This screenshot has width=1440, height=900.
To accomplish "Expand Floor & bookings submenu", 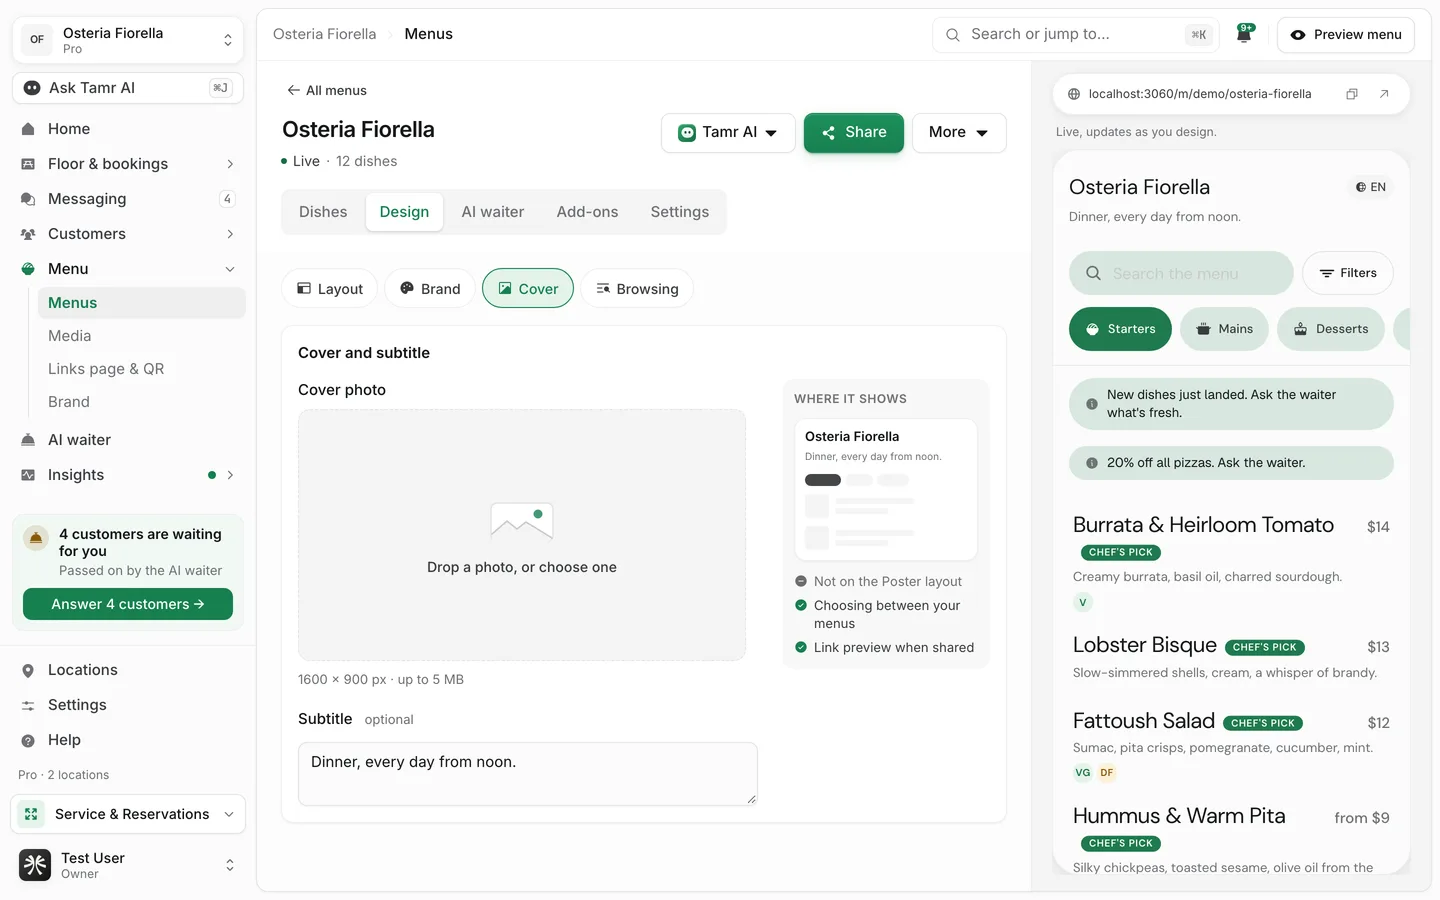I will [230, 164].
